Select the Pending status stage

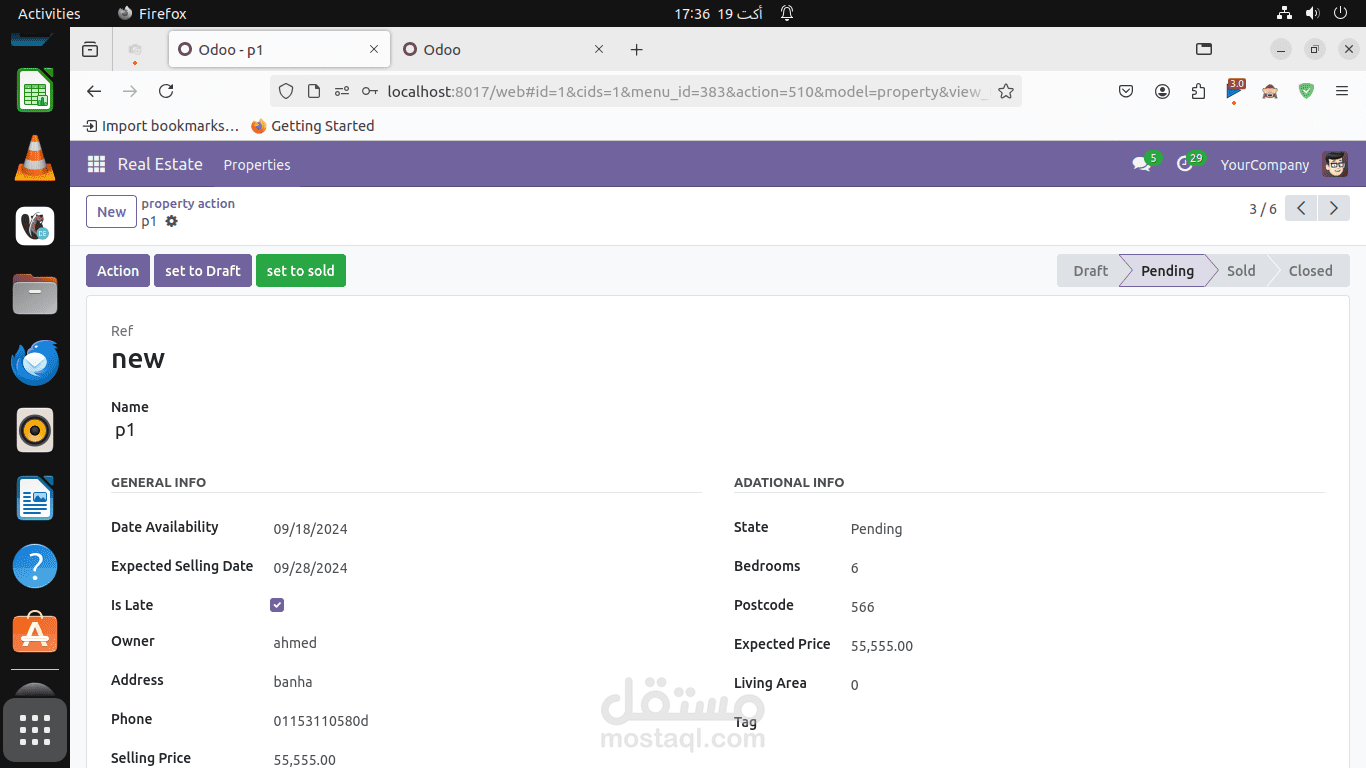point(1167,271)
